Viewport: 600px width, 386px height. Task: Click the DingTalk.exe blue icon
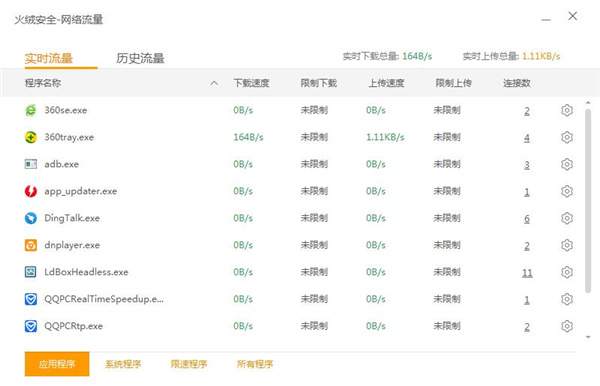(31, 218)
